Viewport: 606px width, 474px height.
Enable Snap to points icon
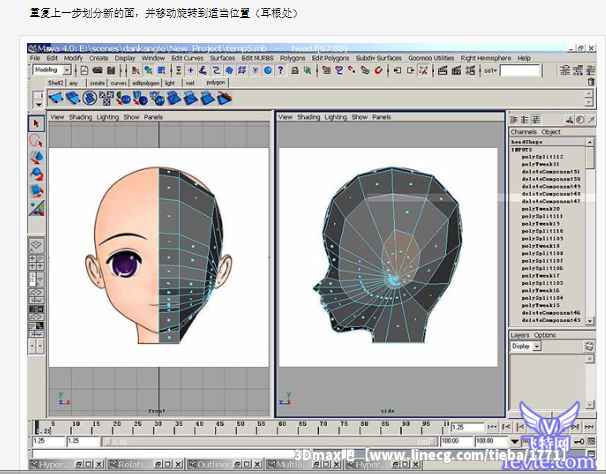[352, 70]
